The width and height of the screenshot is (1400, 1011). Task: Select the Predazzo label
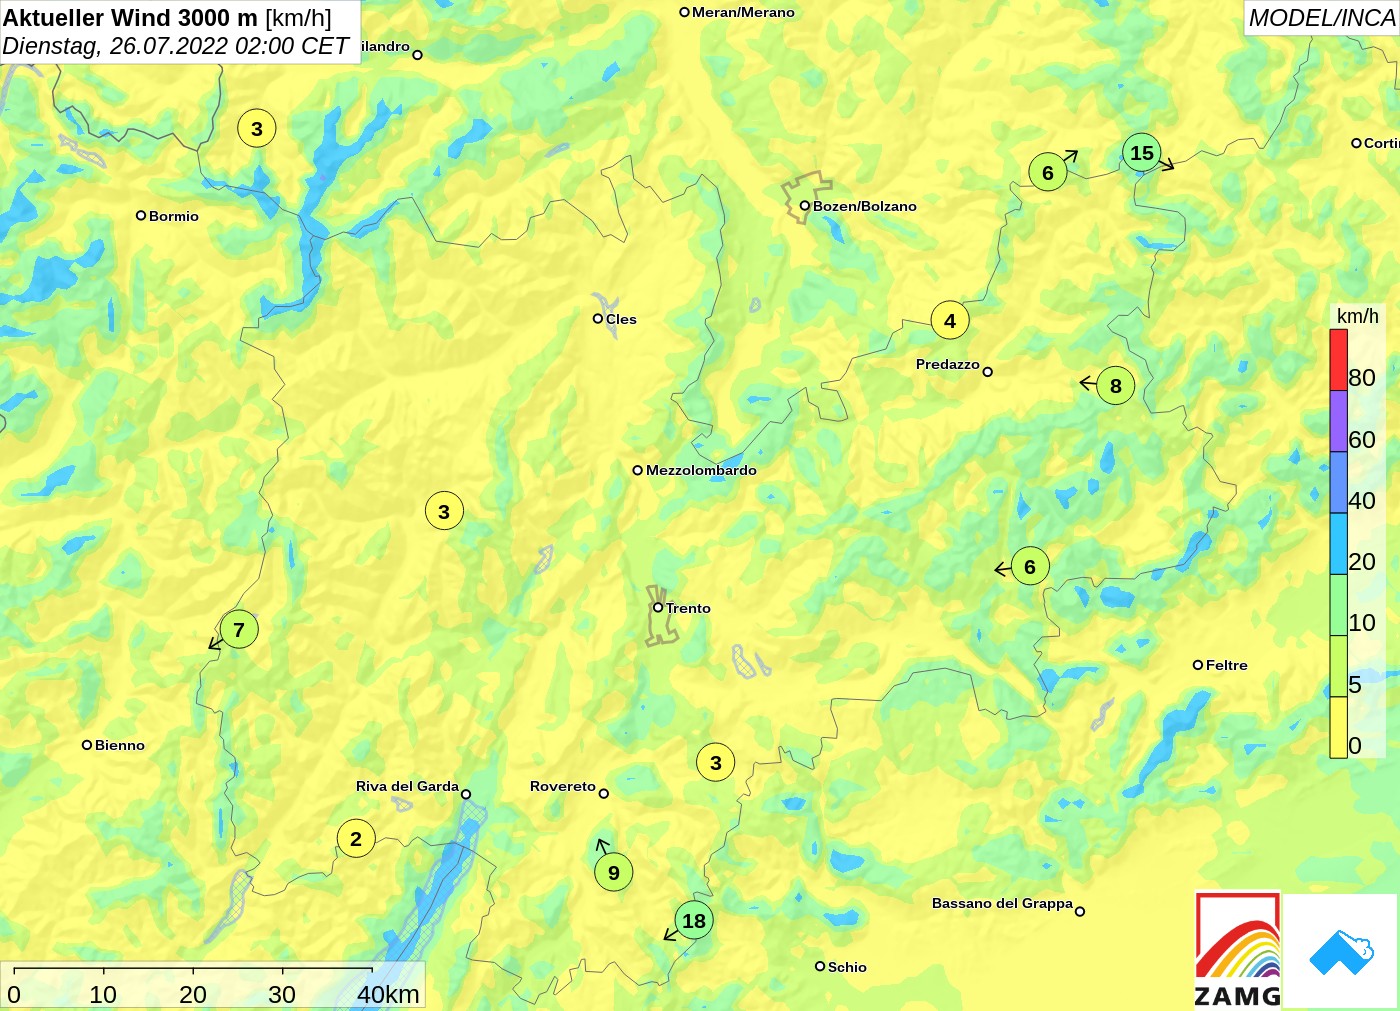[x=948, y=364]
